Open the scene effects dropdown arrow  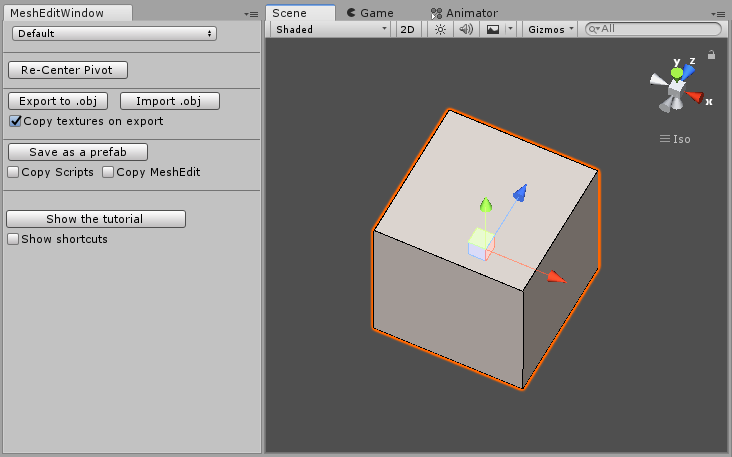point(510,29)
